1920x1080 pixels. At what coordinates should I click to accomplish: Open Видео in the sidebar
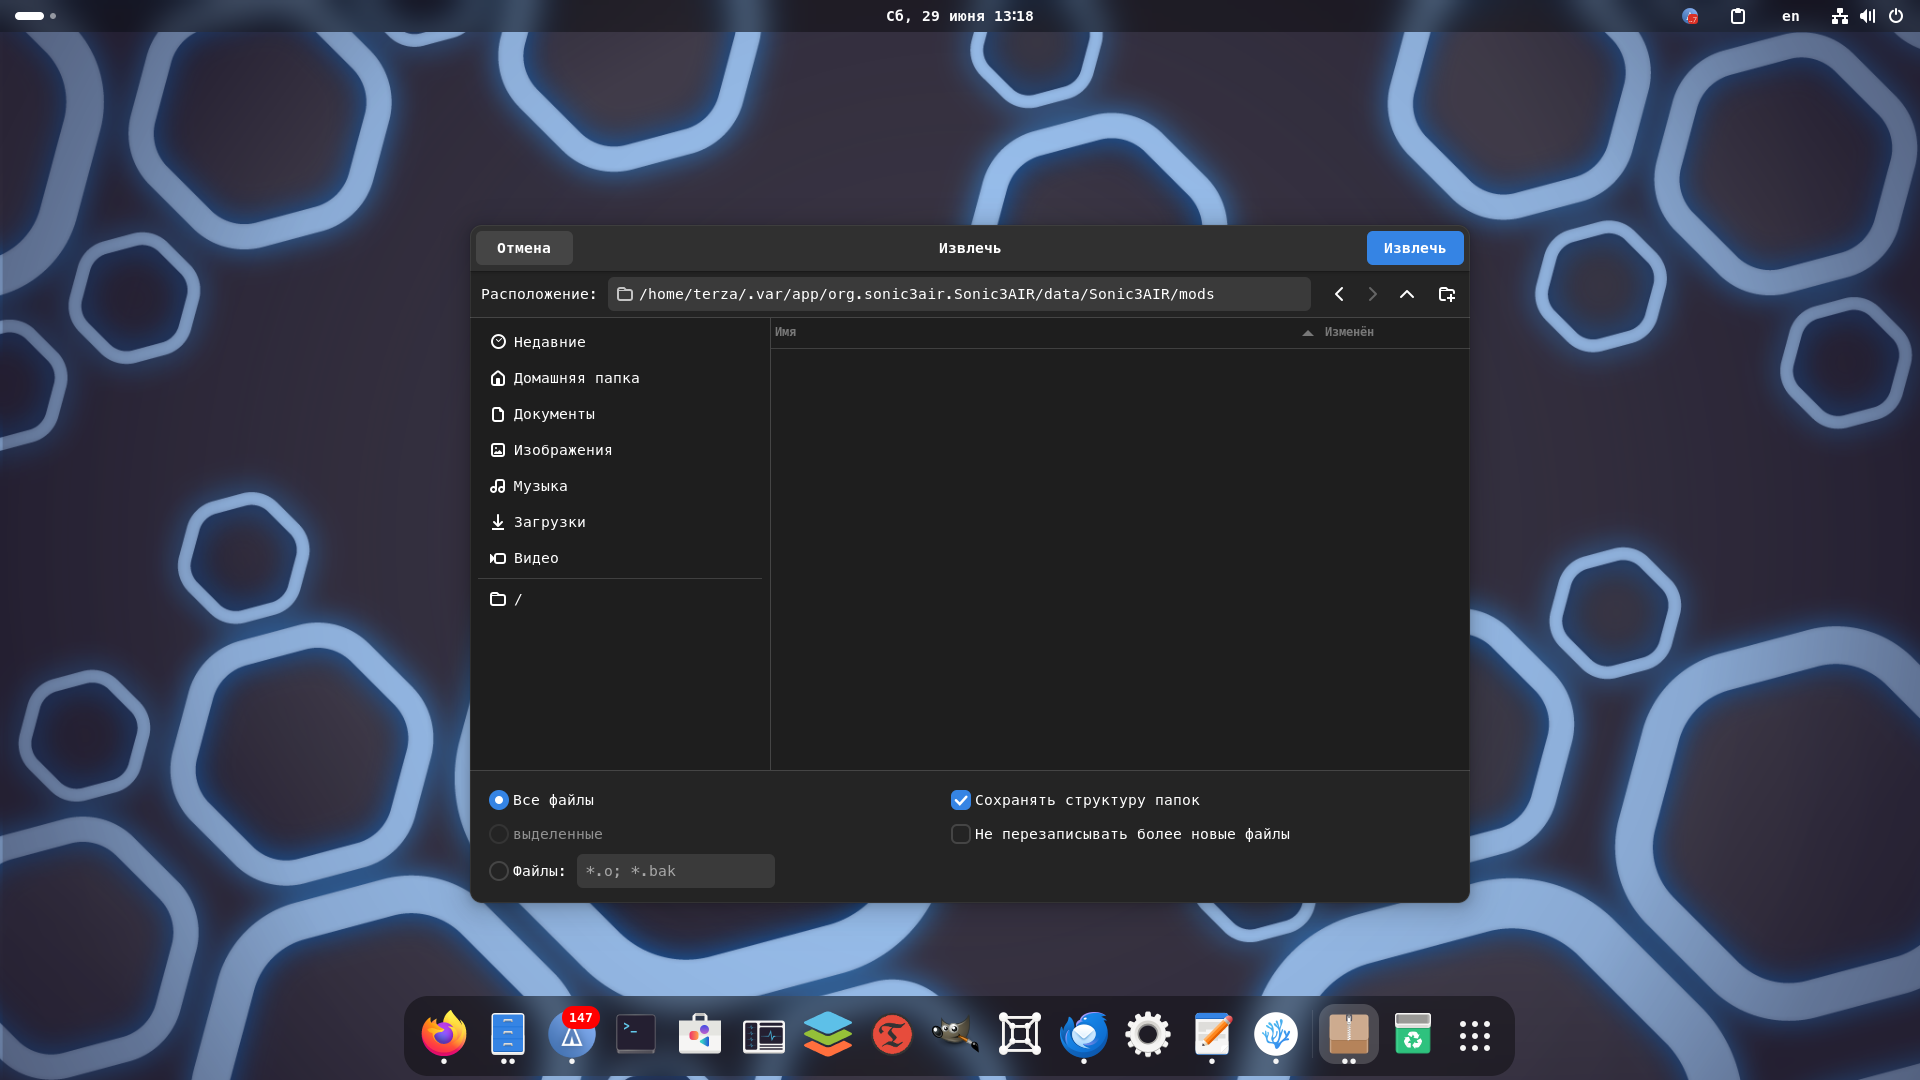tap(620, 558)
